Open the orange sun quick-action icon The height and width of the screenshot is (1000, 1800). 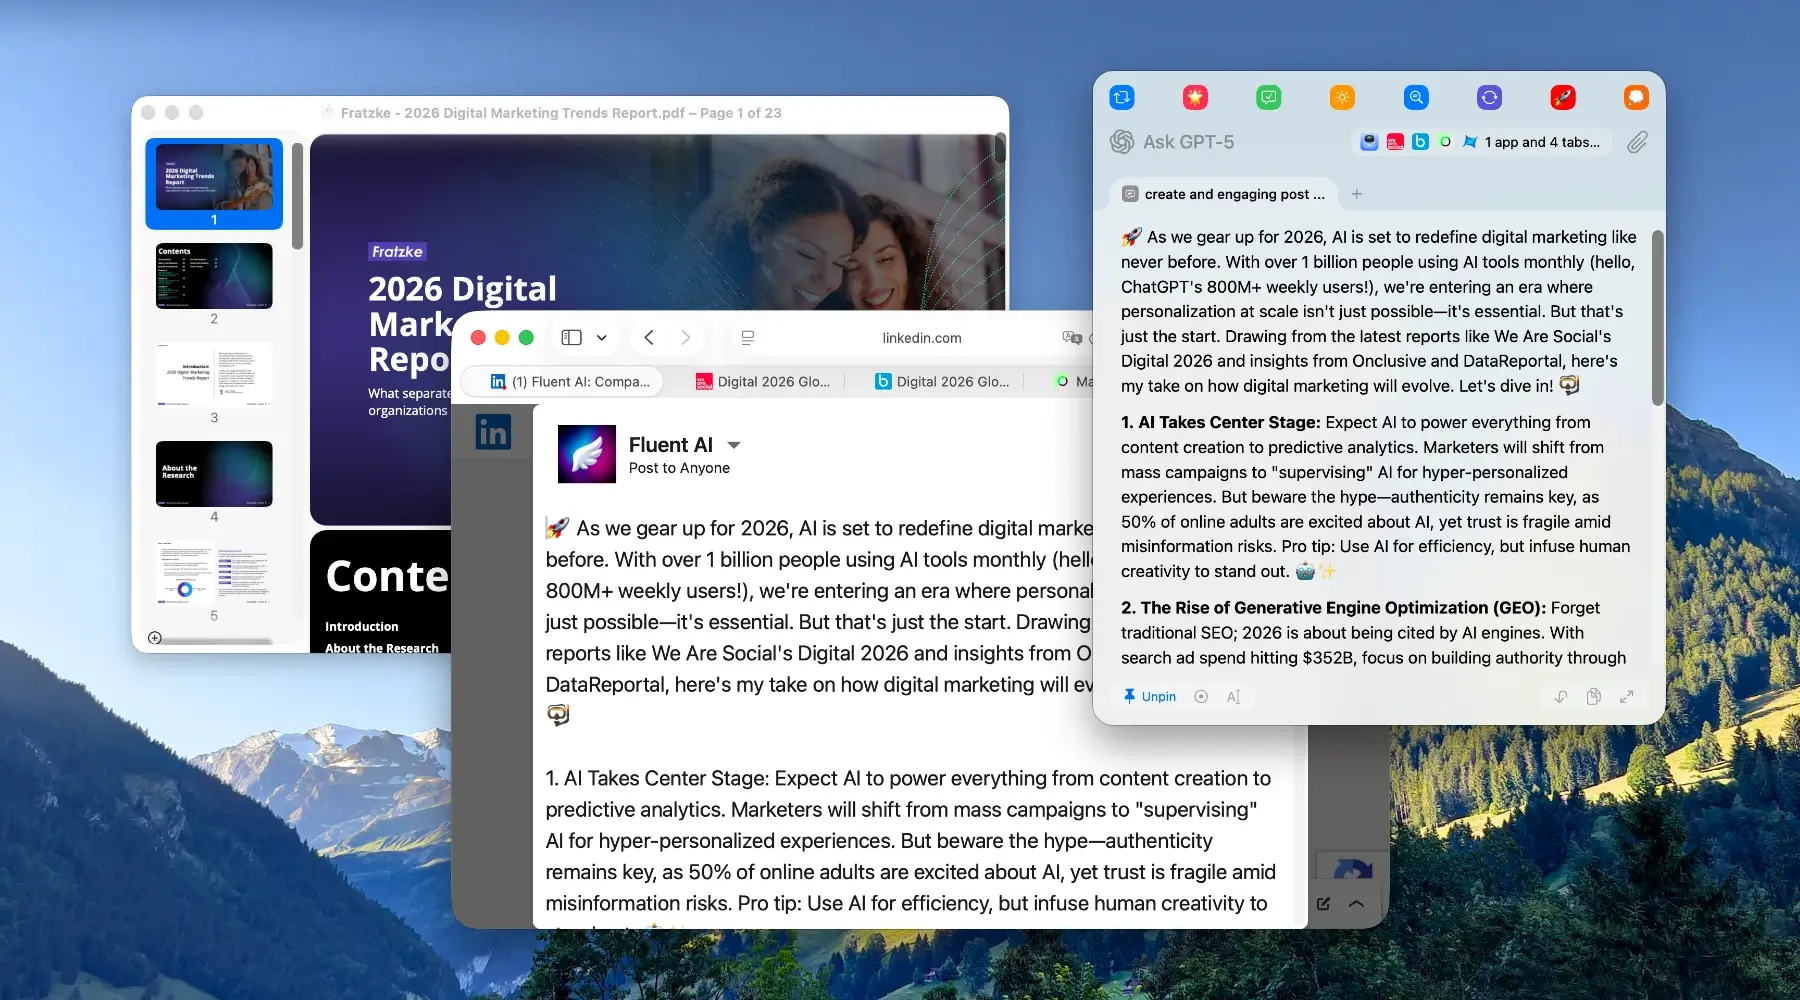[1342, 97]
